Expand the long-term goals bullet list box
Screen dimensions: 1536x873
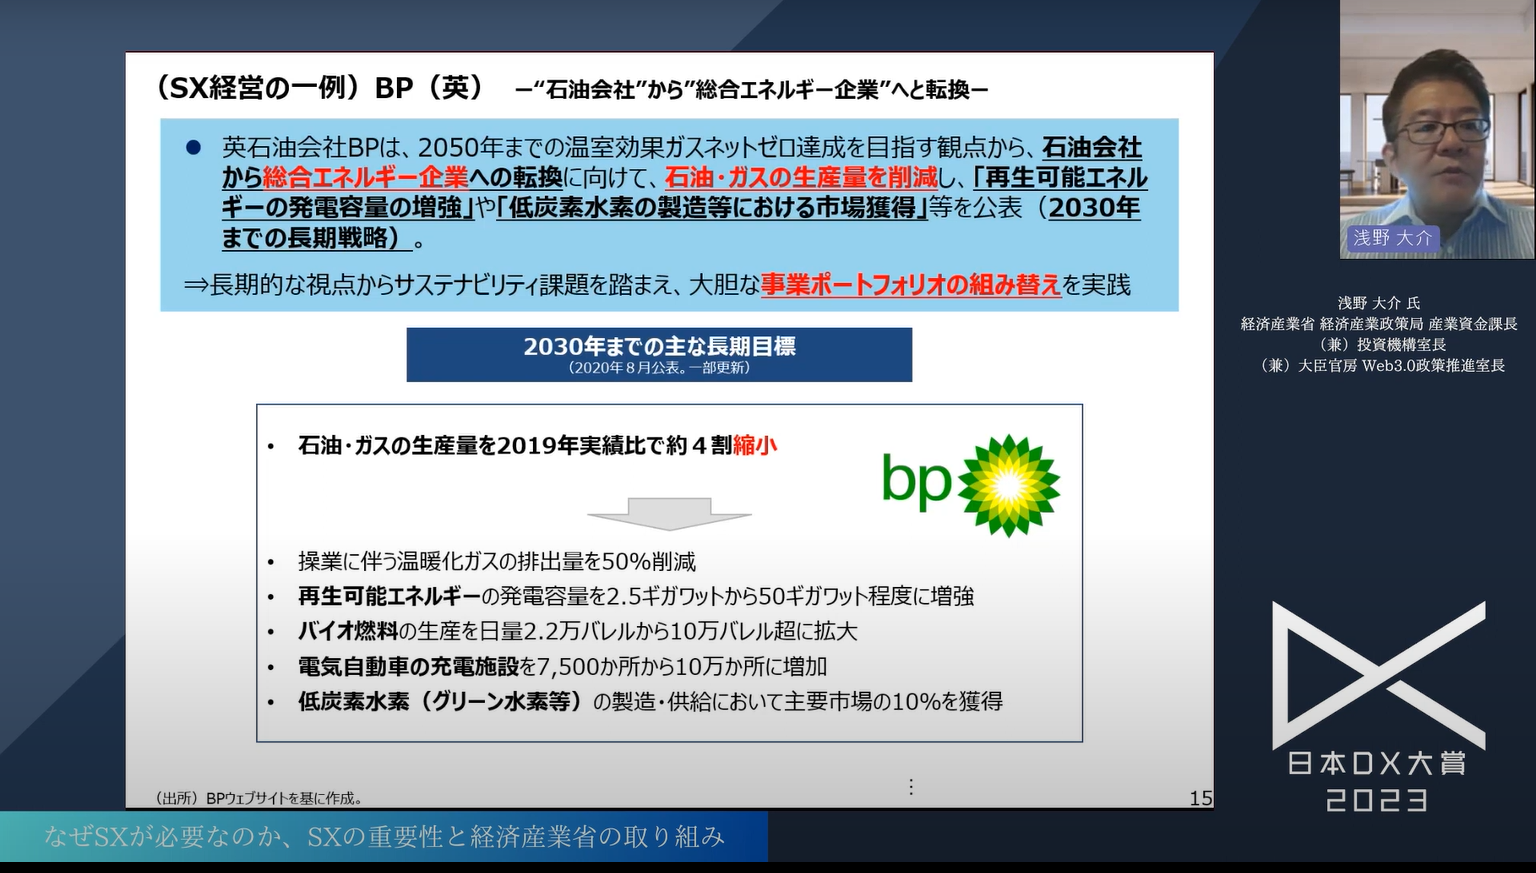point(669,570)
